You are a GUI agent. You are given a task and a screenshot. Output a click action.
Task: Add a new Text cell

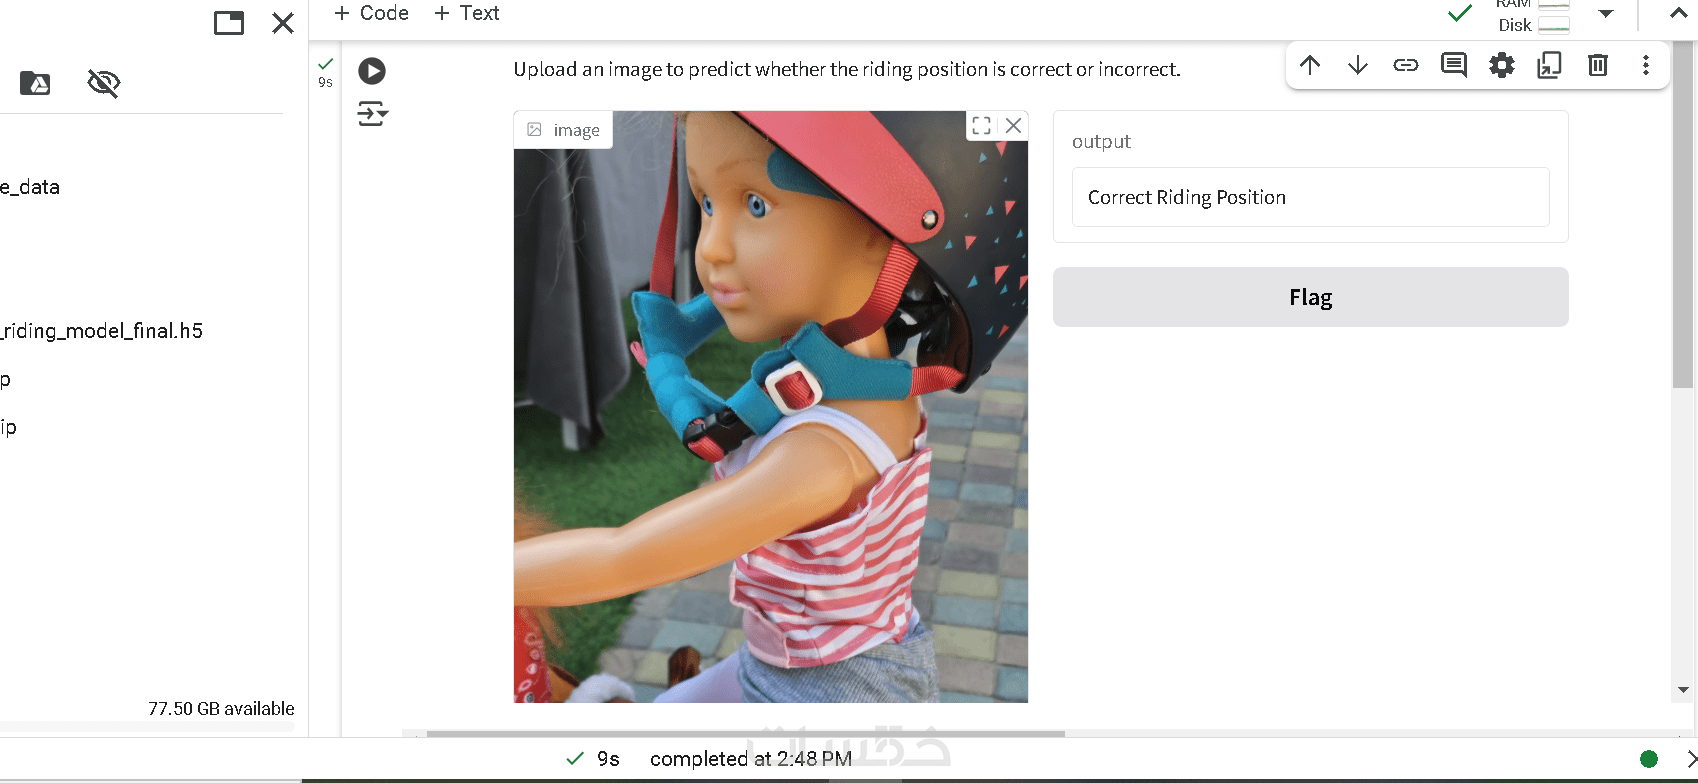coord(466,13)
